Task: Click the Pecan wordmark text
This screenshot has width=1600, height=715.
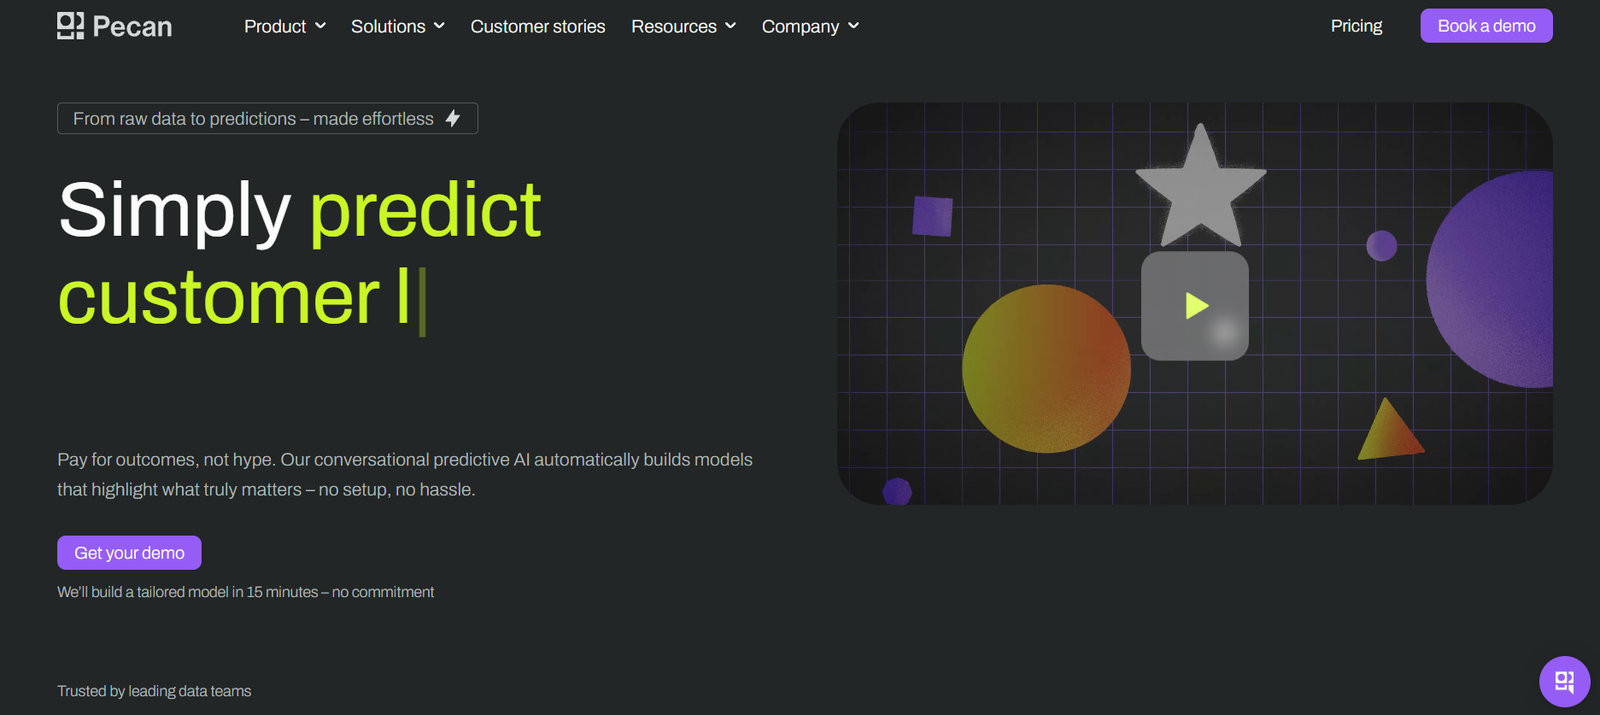Action: coord(132,27)
